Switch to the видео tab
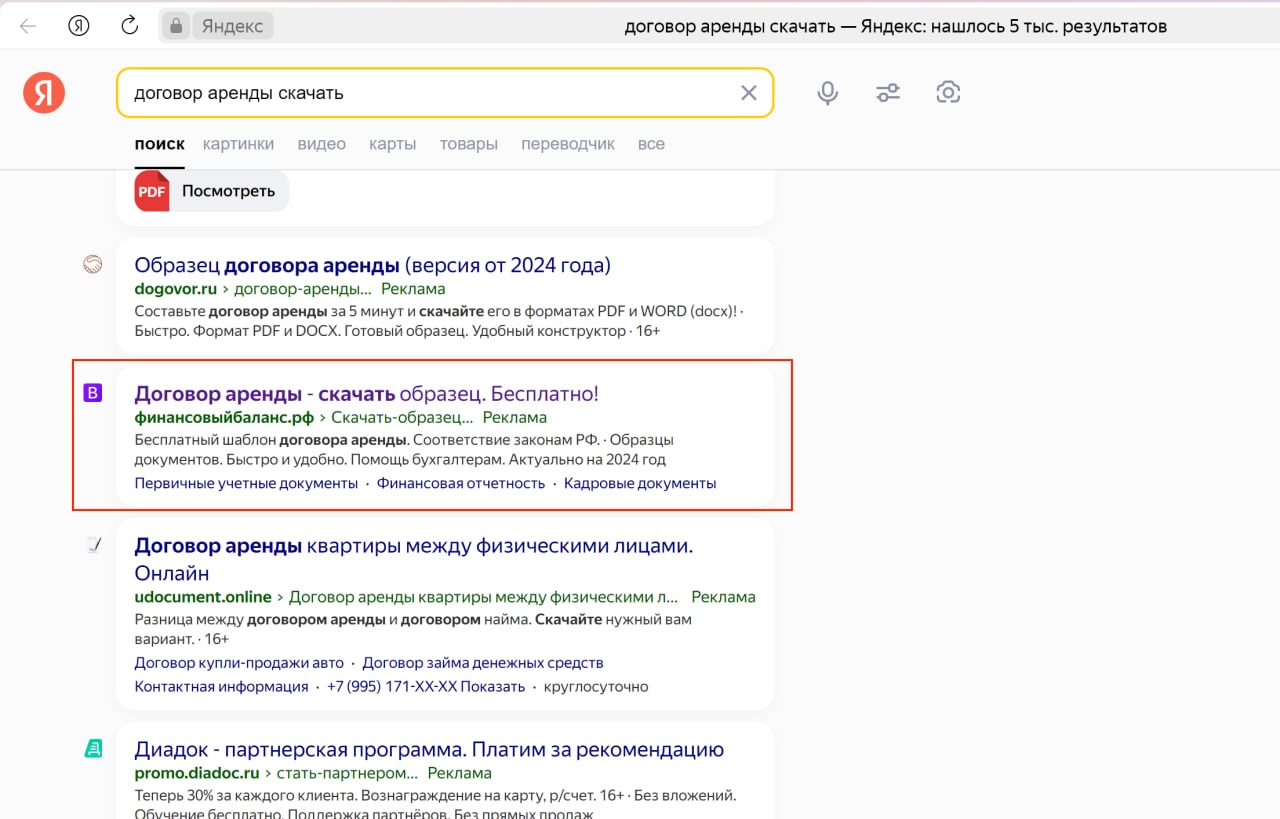 click(321, 144)
